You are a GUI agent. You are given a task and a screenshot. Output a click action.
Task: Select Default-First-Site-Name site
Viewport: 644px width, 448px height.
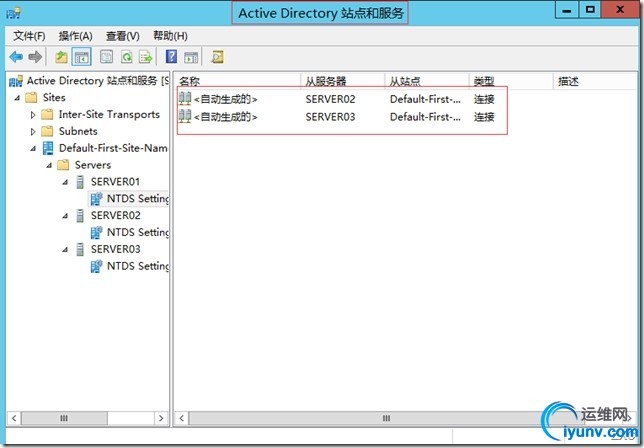click(113, 148)
